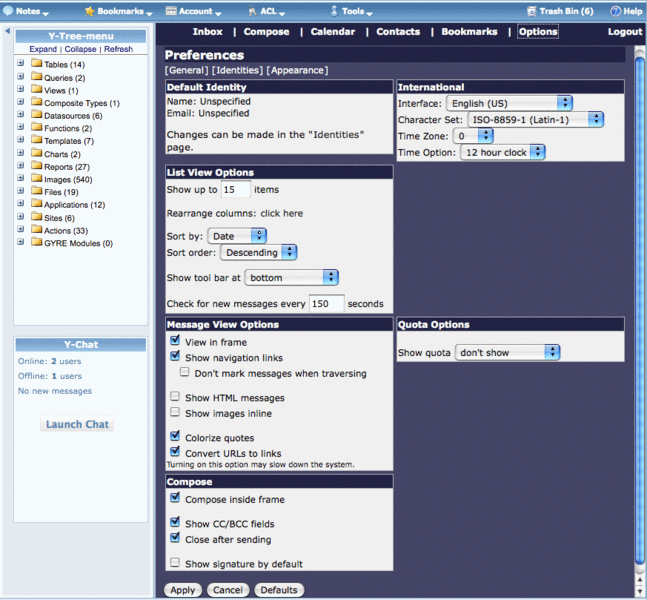Click the Tools icon in top bar

point(333,11)
